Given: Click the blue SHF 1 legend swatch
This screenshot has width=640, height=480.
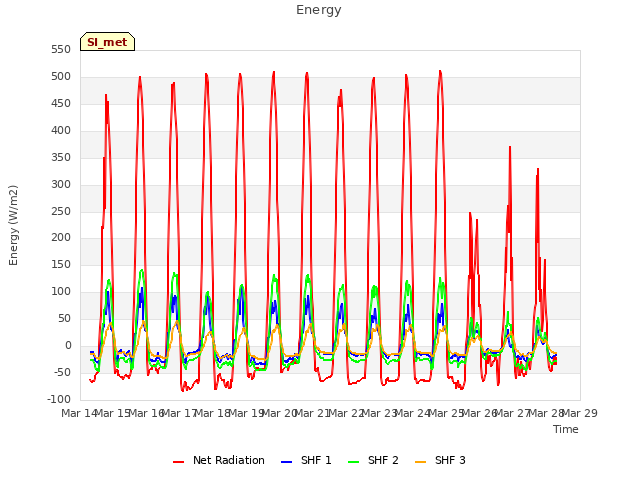Looking at the screenshot, I should pos(287,462).
